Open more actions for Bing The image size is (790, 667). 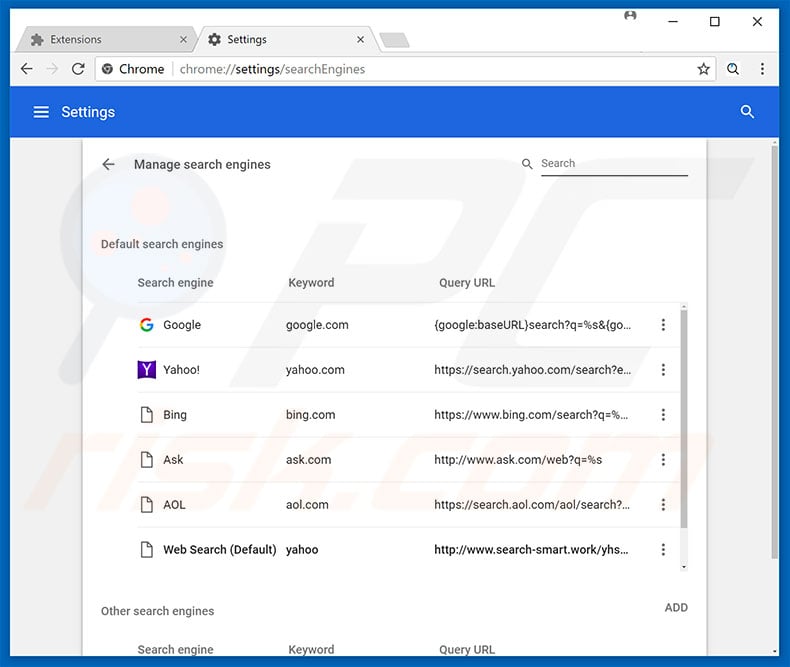(663, 415)
